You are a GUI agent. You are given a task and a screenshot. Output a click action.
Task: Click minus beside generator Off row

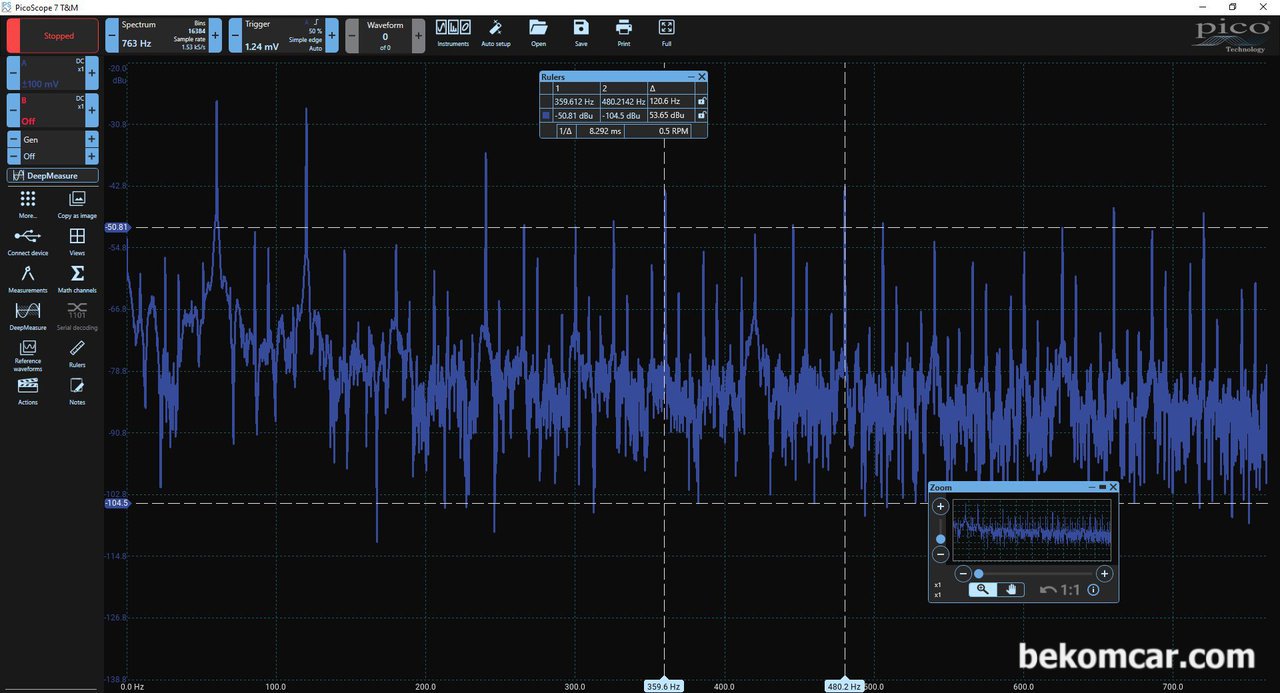click(x=13, y=156)
